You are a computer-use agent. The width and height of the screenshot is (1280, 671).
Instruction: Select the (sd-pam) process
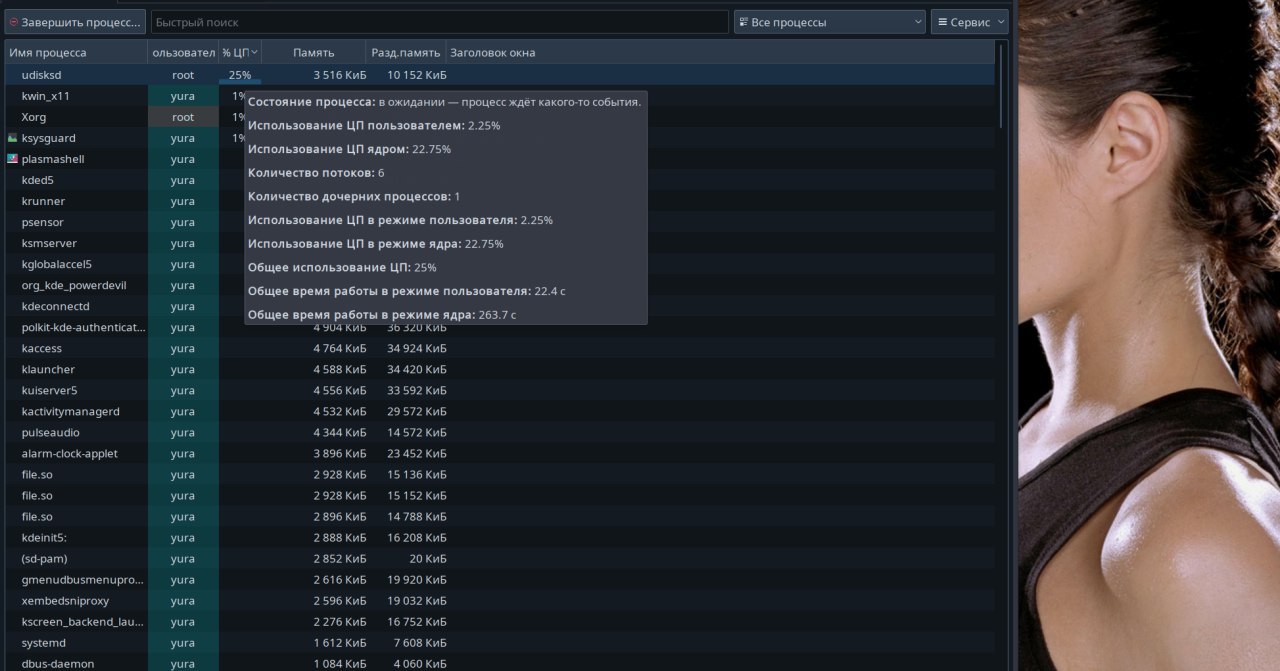click(x=44, y=558)
